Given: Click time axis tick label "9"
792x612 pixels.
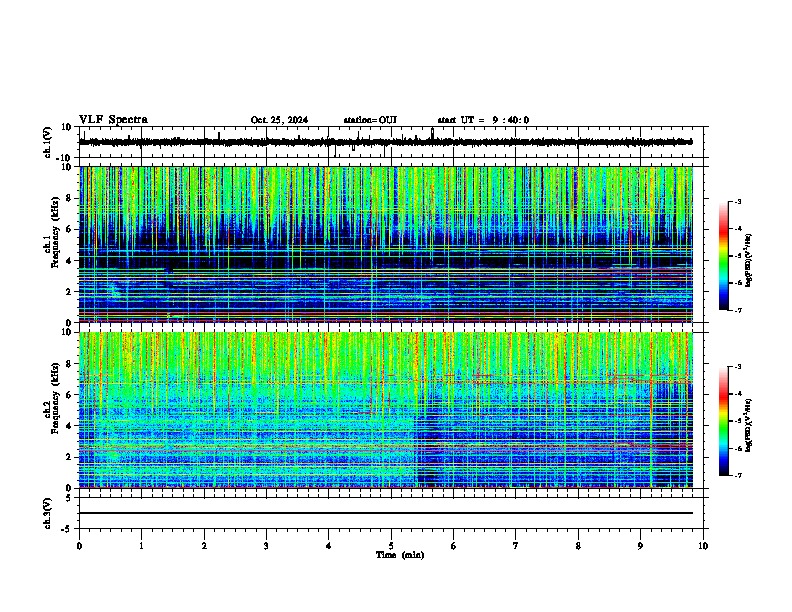Looking at the screenshot, I should [640, 546].
